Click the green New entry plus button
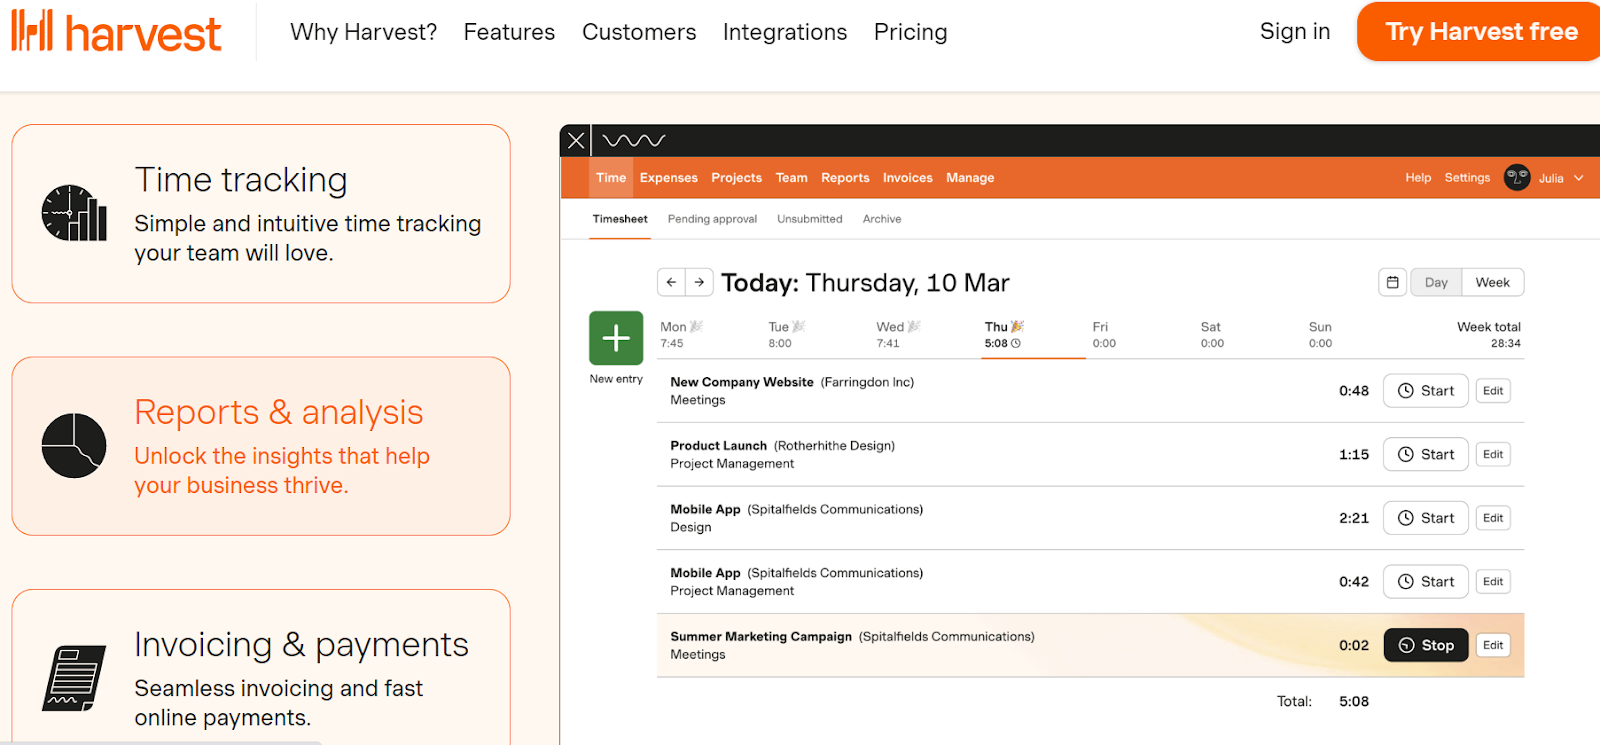Viewport: 1600px width, 745px height. 616,338
